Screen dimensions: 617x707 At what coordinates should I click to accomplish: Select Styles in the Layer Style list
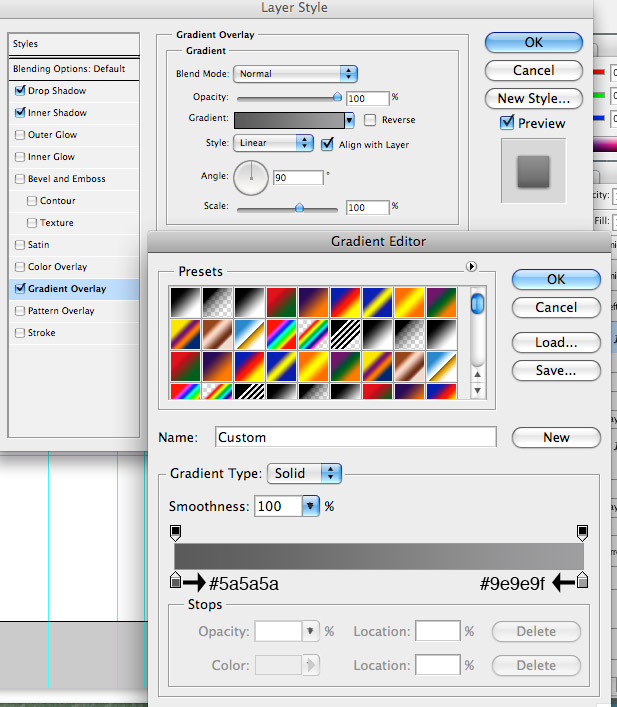[74, 44]
